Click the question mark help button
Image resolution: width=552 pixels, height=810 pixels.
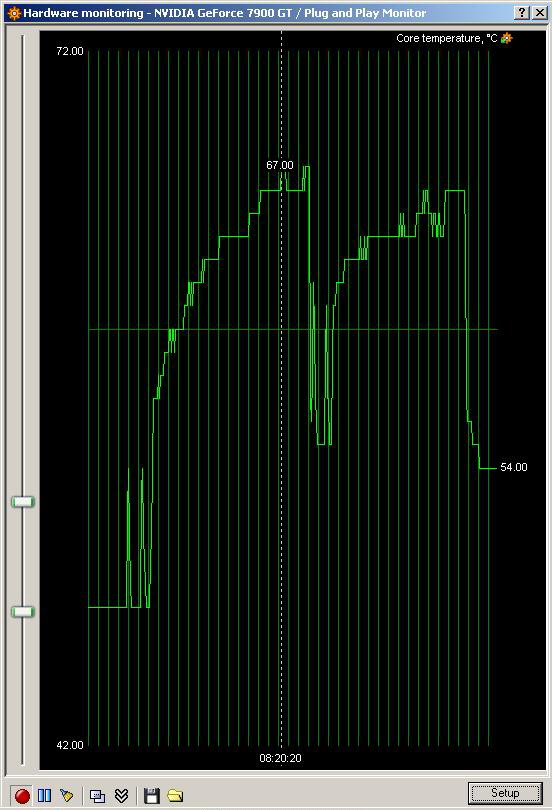click(x=522, y=13)
